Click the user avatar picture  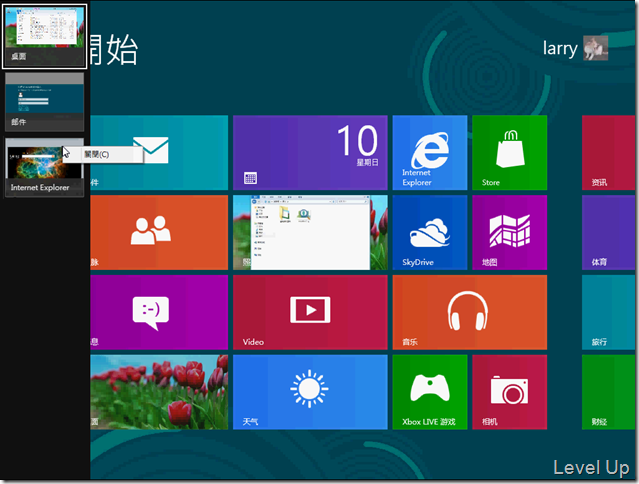coord(595,48)
